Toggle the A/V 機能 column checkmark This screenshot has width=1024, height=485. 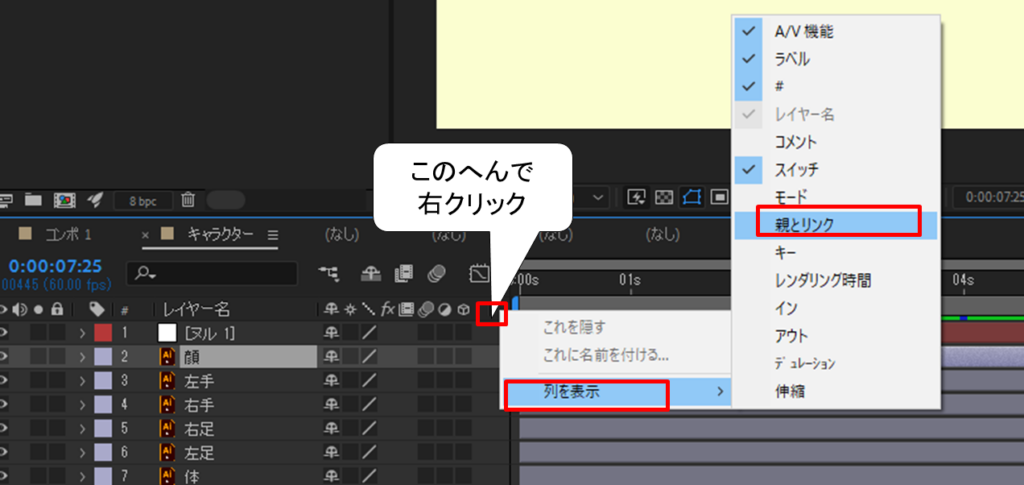747,31
